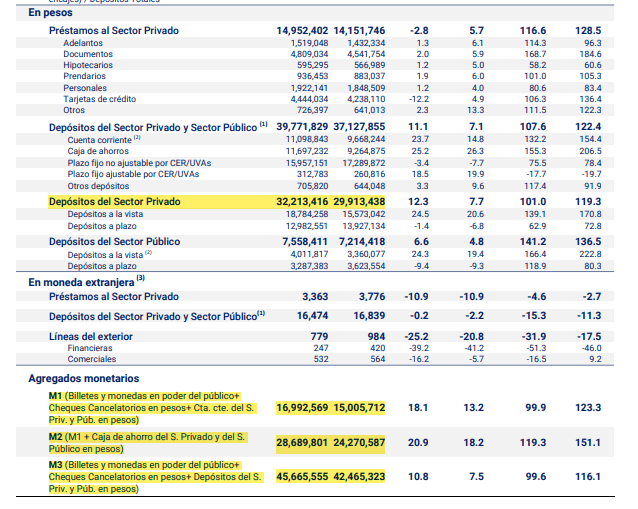Click the 'Agregados monetarios' heading

click(83, 379)
